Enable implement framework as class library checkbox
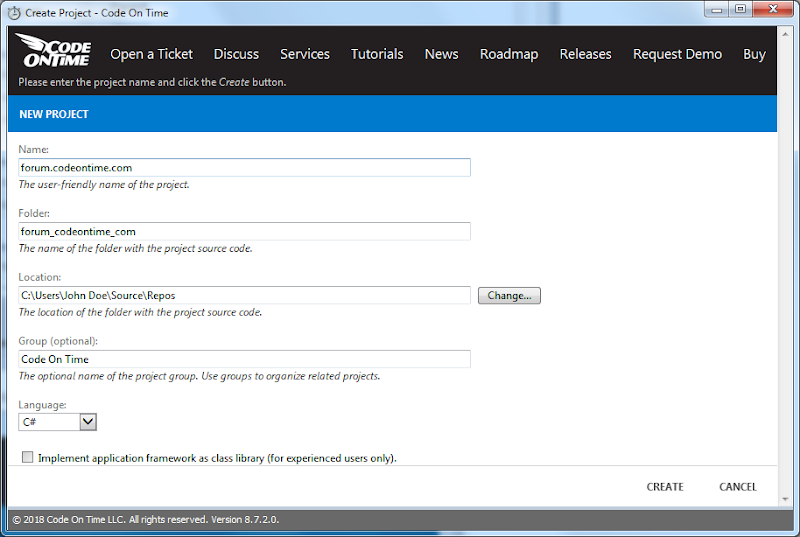The width and height of the screenshot is (800, 537). pyautogui.click(x=28, y=457)
